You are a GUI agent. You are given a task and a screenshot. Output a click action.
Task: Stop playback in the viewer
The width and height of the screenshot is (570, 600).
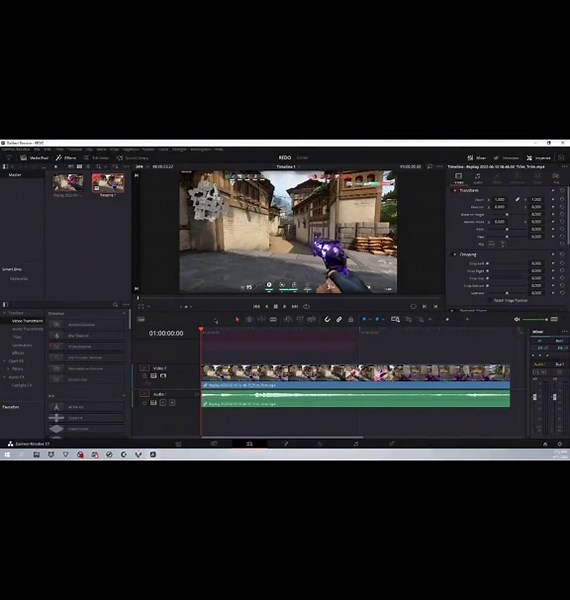[276, 307]
